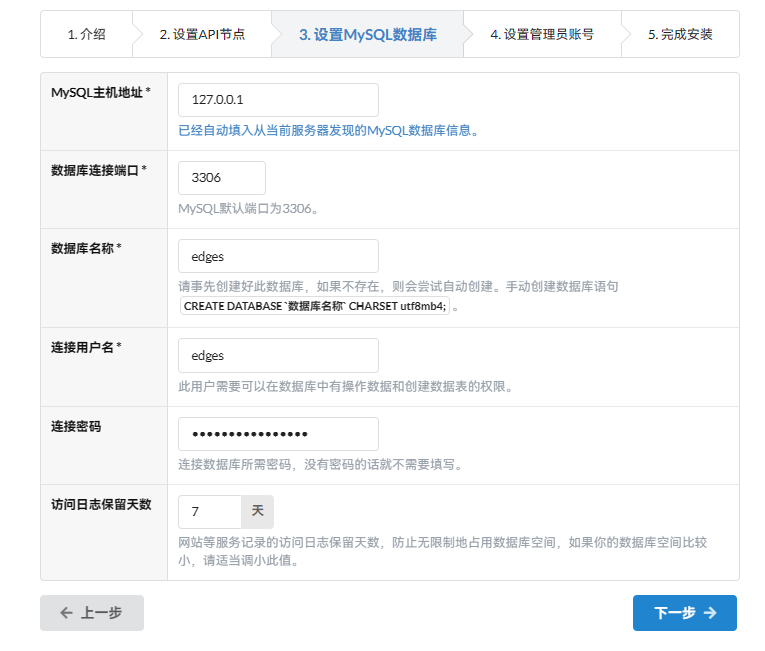Click the 数据库连接端口 input with 3306

point(221,178)
